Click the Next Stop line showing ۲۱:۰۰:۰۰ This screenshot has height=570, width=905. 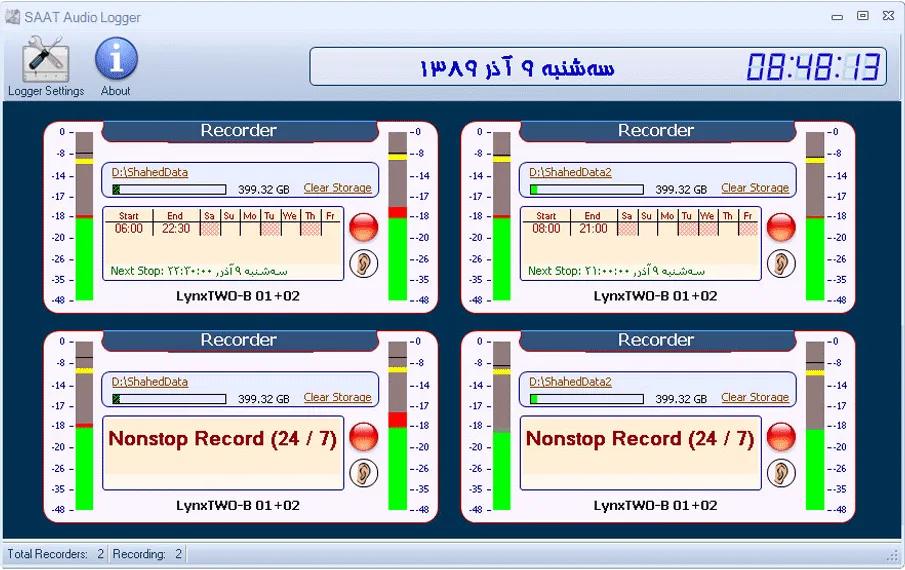click(x=616, y=271)
